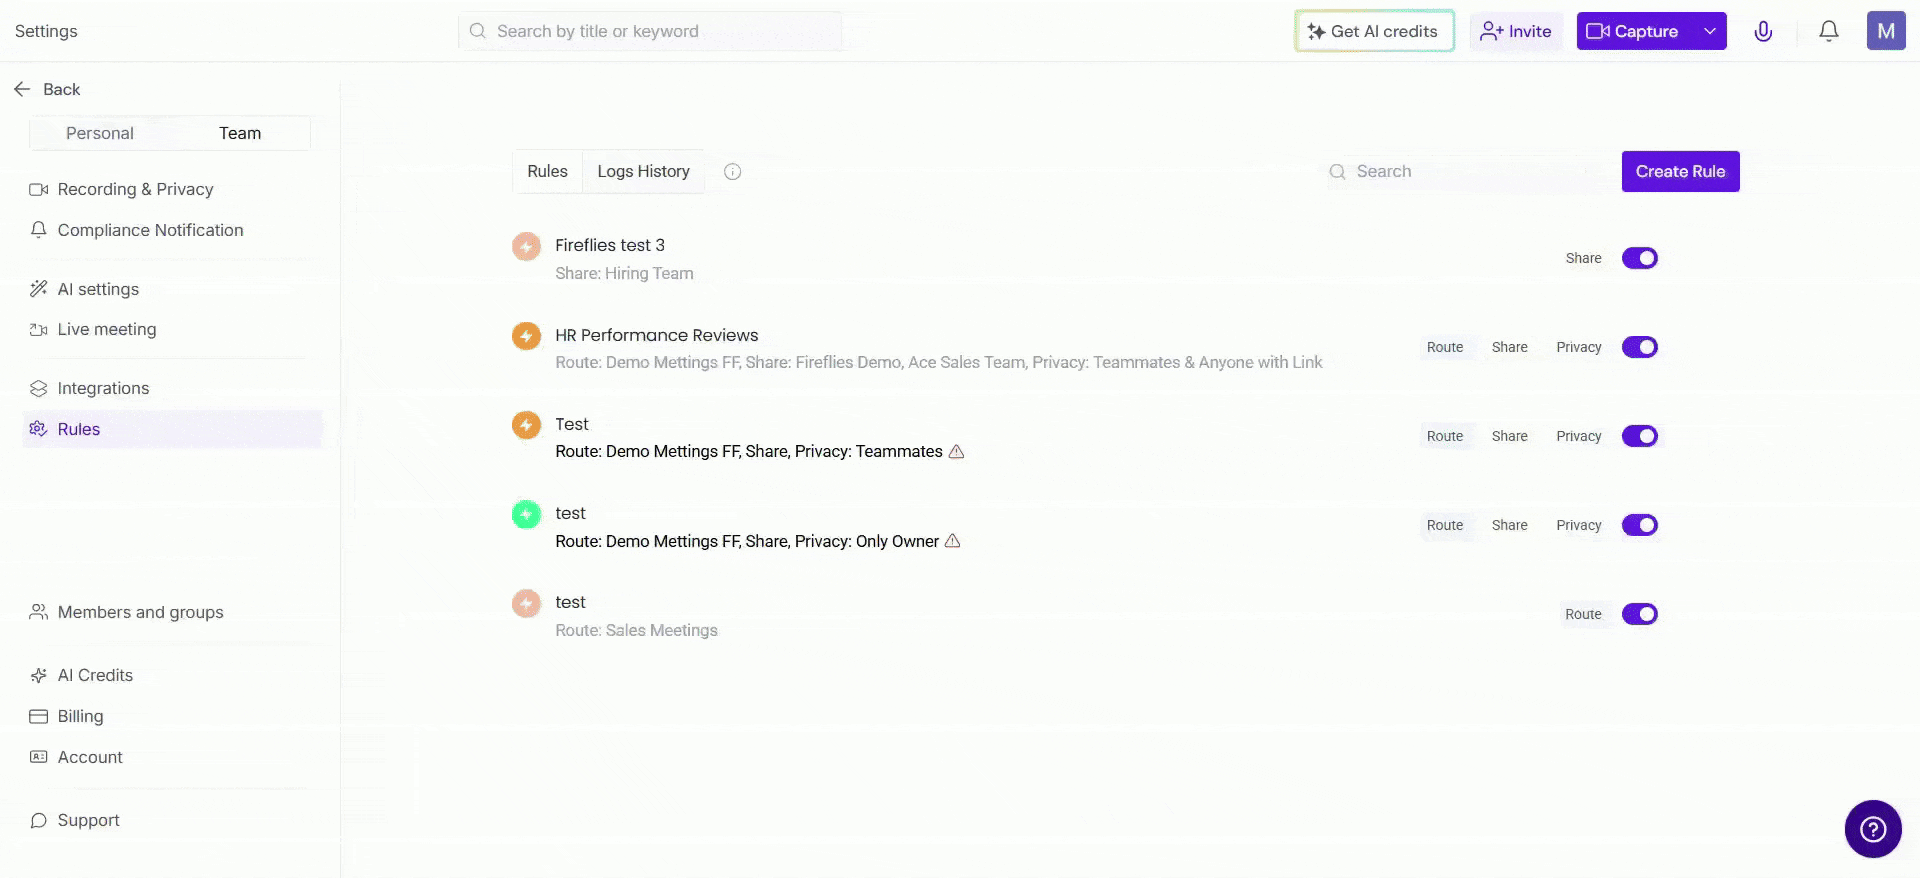Switch to the Team settings tab
Screen dimensions: 1920x878
[240, 133]
